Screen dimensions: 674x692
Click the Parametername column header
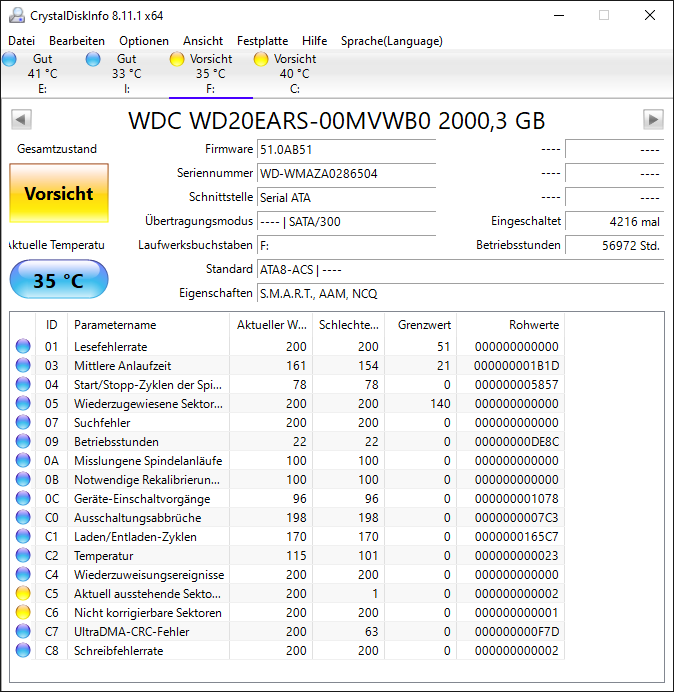148,325
